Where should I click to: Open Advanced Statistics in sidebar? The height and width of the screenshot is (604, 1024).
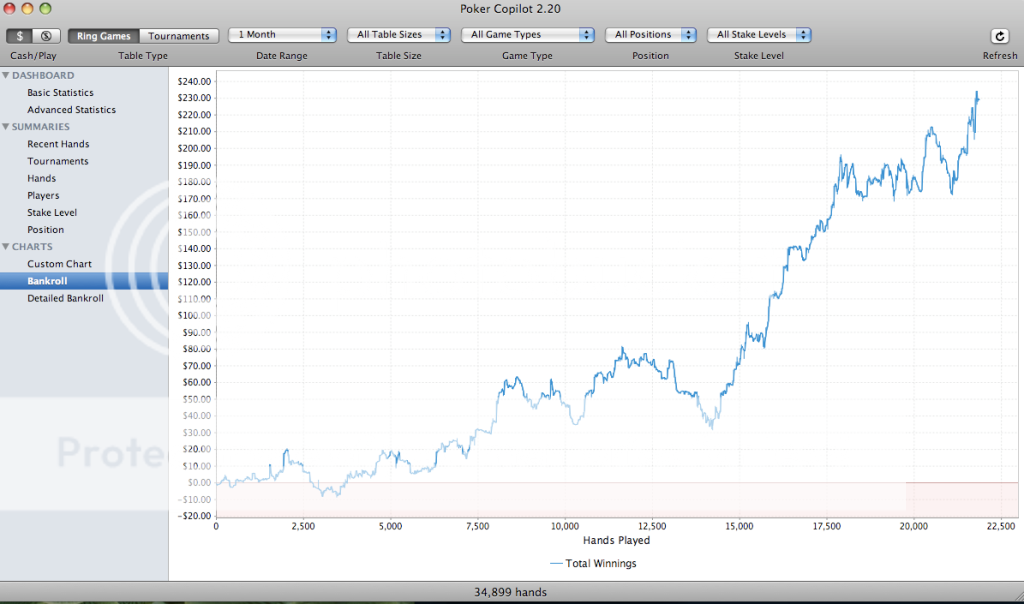(x=71, y=110)
